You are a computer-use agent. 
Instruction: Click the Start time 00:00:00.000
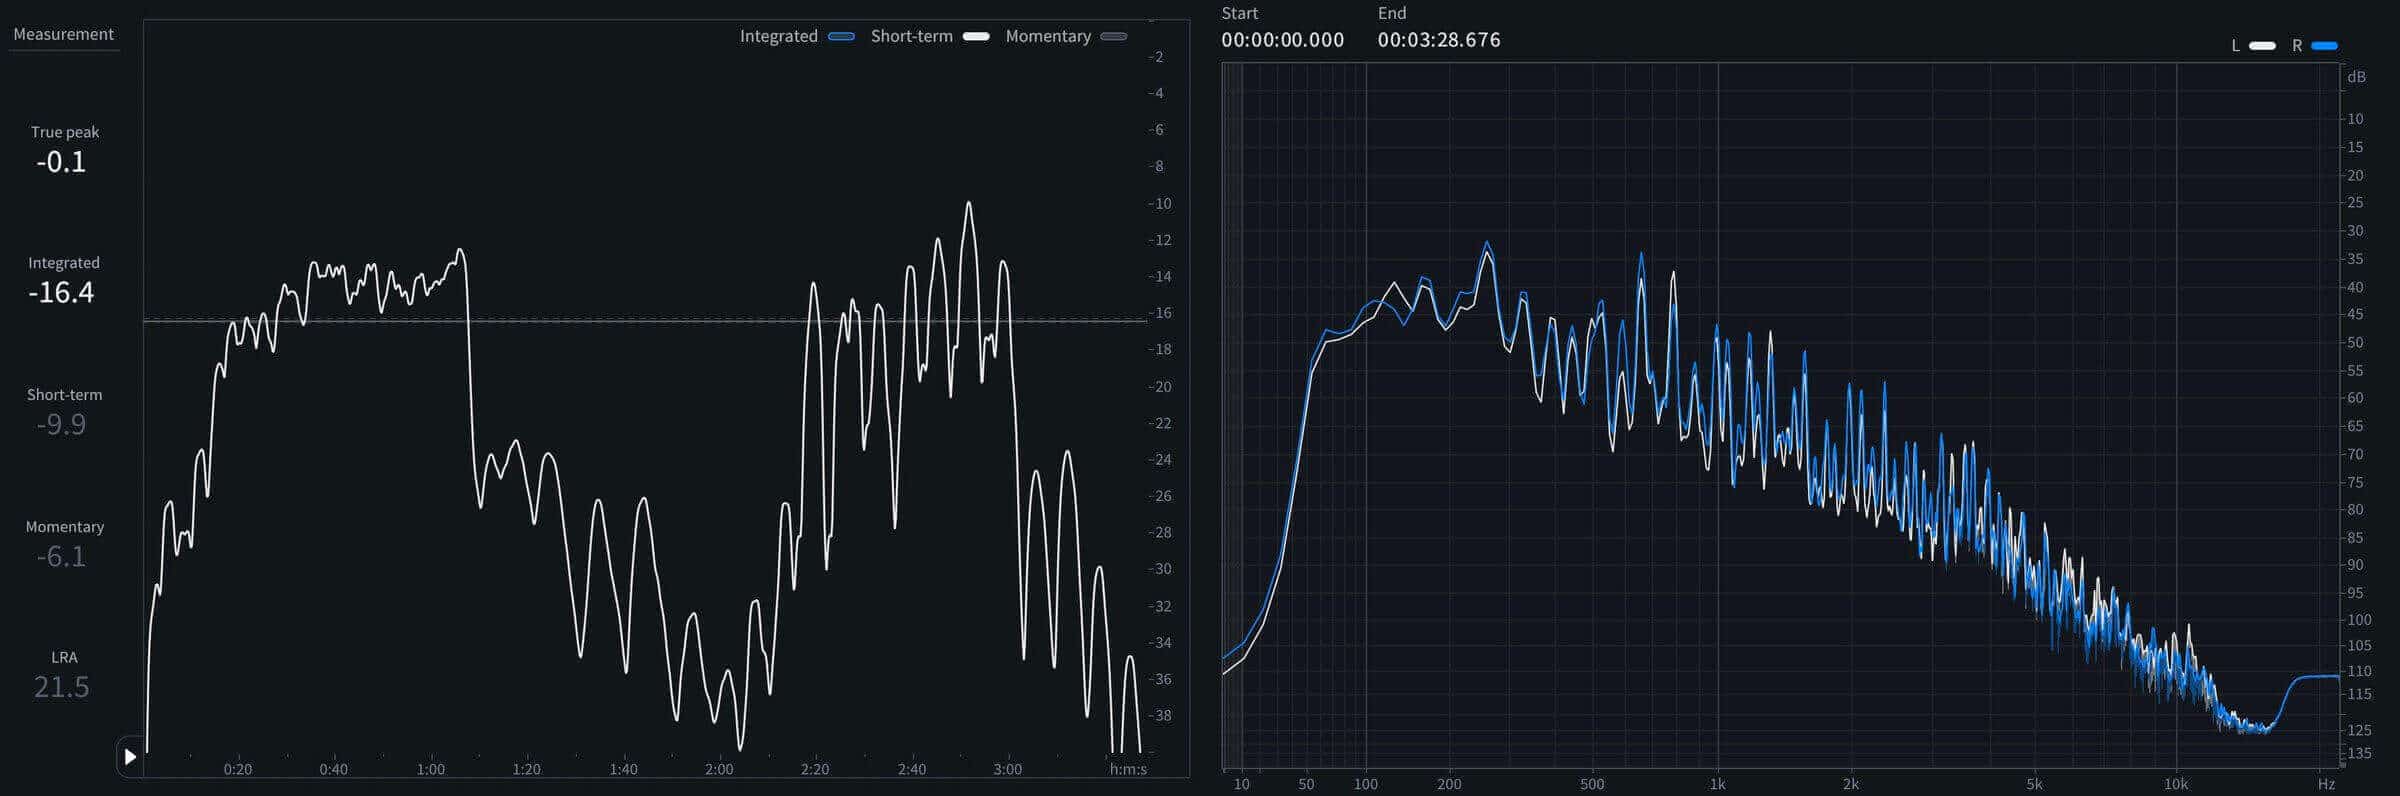[1282, 41]
